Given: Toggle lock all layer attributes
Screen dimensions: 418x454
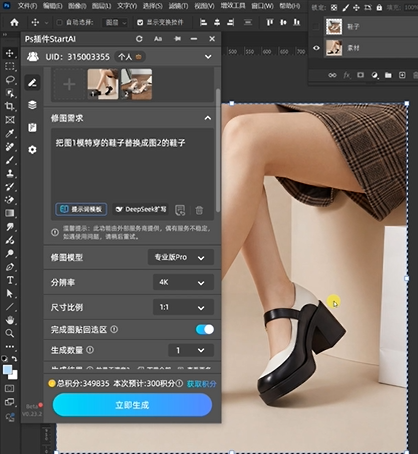Looking at the screenshot, I should pyautogui.click(x=379, y=7).
